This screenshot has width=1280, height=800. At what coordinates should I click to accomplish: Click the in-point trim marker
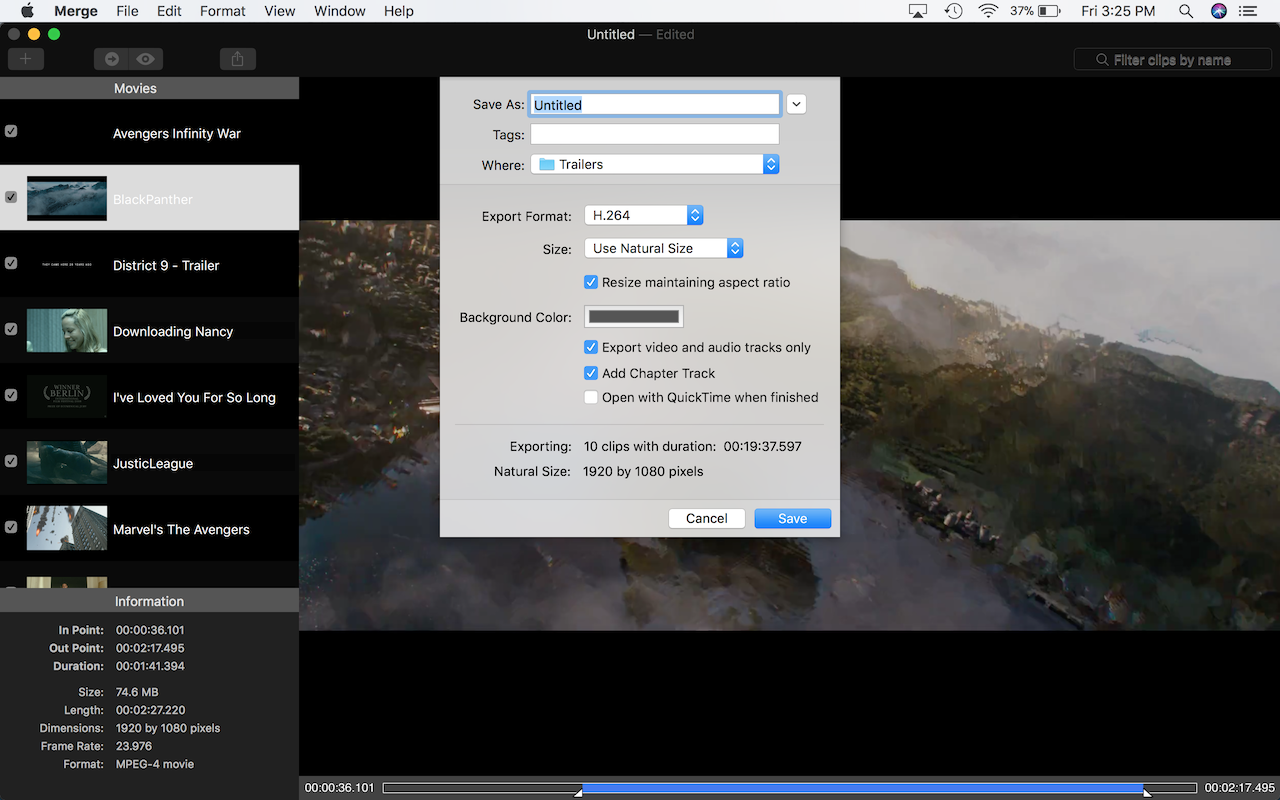578,792
